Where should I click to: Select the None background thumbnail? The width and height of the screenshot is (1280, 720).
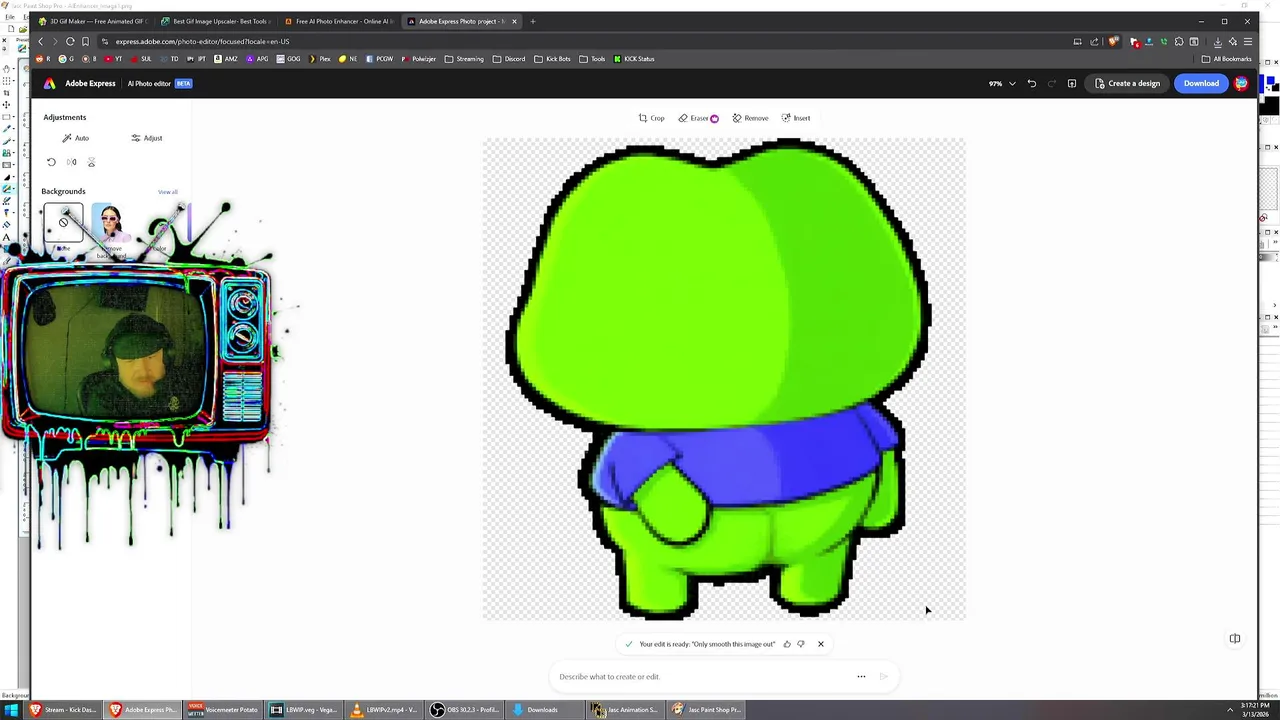pos(63,222)
